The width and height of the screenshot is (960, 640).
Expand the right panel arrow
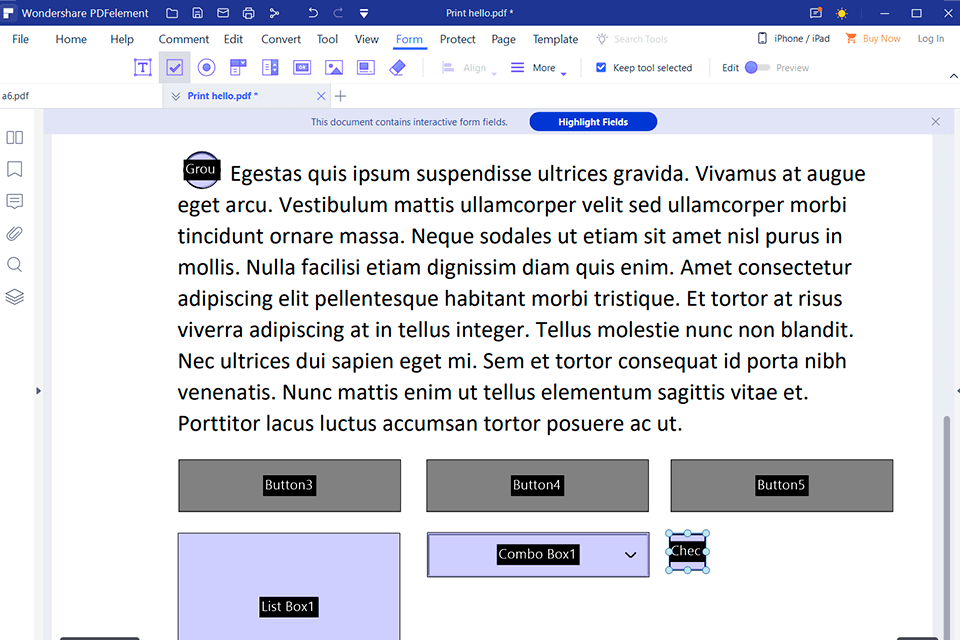[958, 391]
